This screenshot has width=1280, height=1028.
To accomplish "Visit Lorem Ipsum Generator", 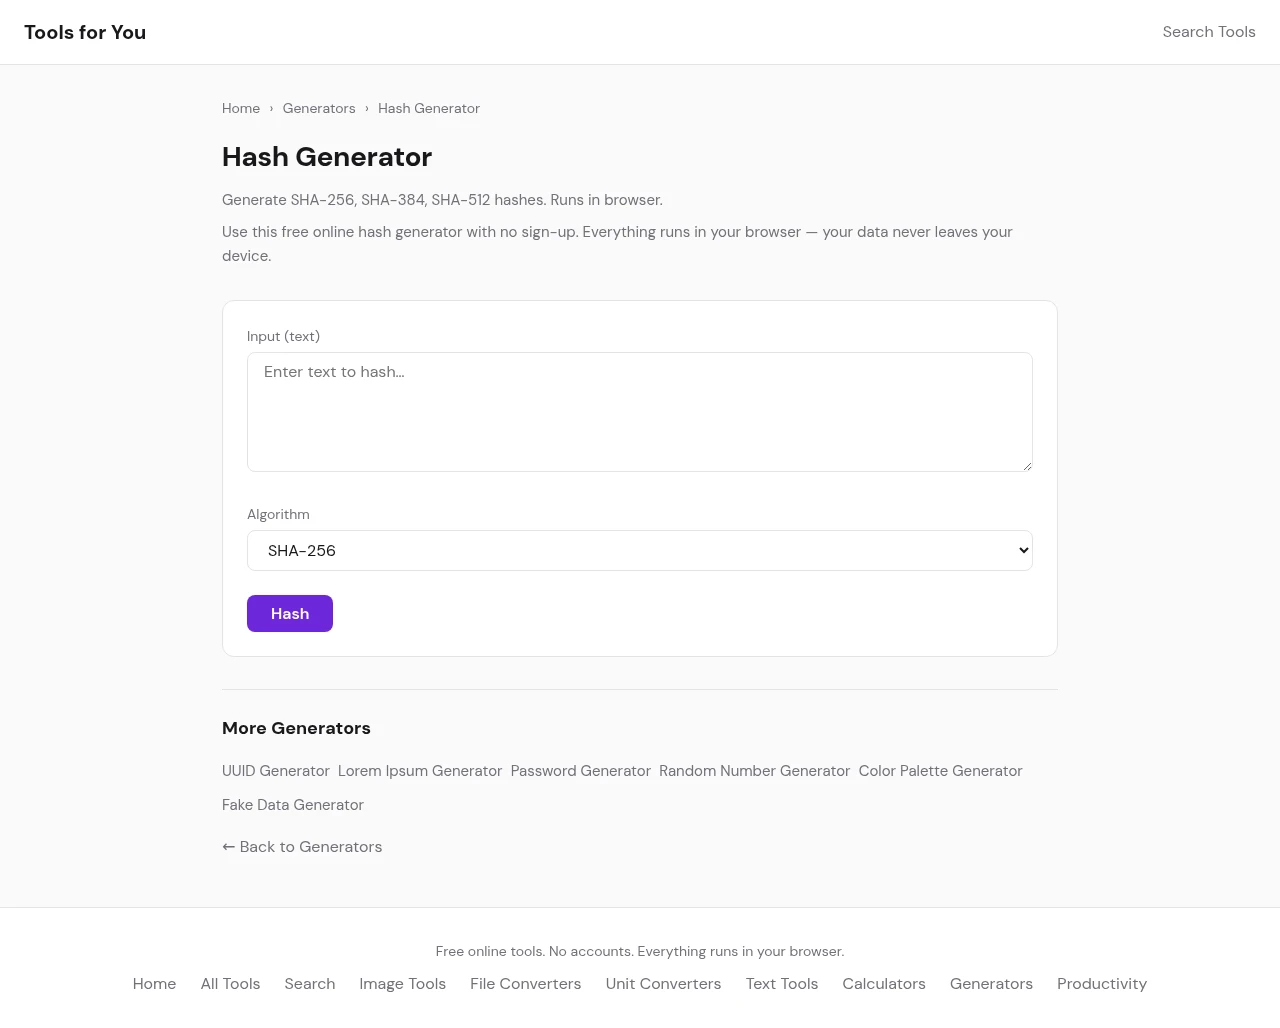I will pyautogui.click(x=420, y=771).
